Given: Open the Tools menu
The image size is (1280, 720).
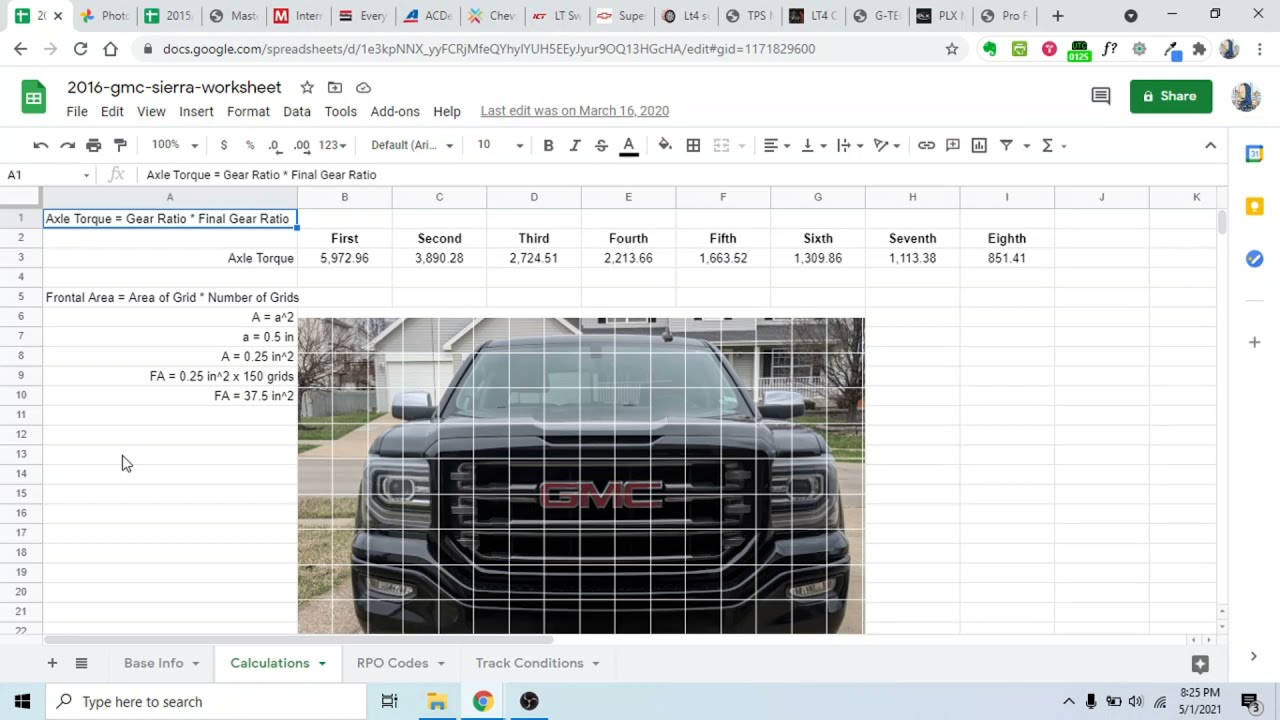Looking at the screenshot, I should [x=340, y=111].
